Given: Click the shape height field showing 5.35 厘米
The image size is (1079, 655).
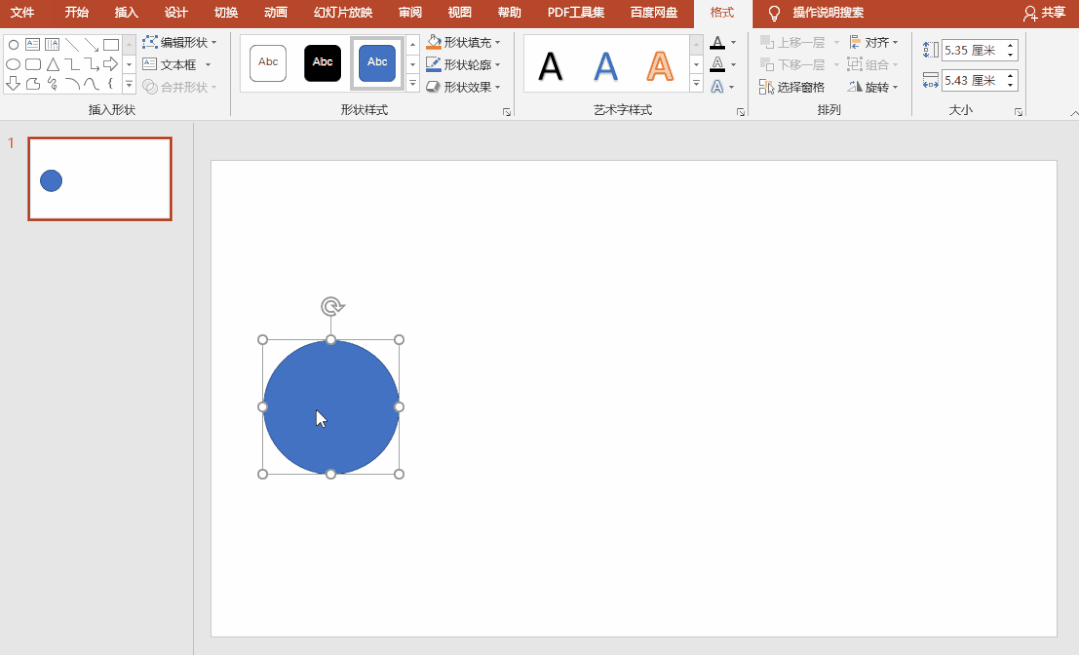Looking at the screenshot, I should coord(972,50).
